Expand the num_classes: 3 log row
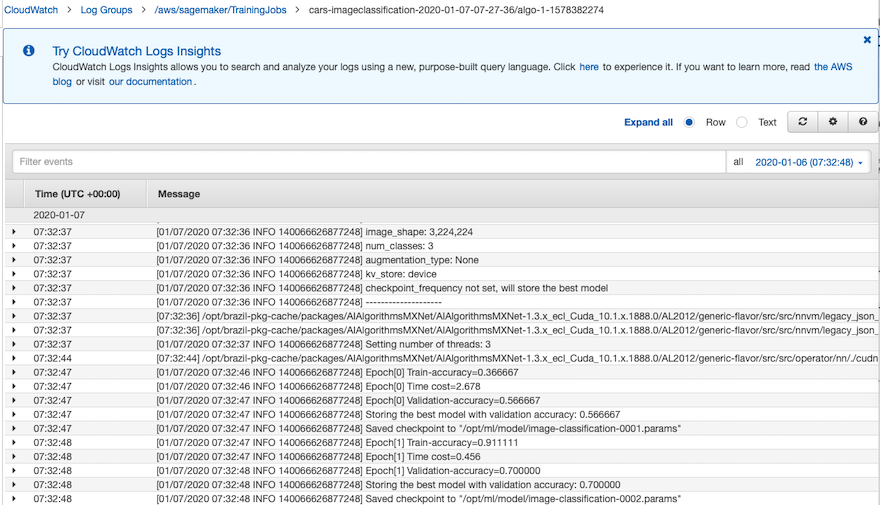Screen dimensions: 880x505 (x=14, y=246)
